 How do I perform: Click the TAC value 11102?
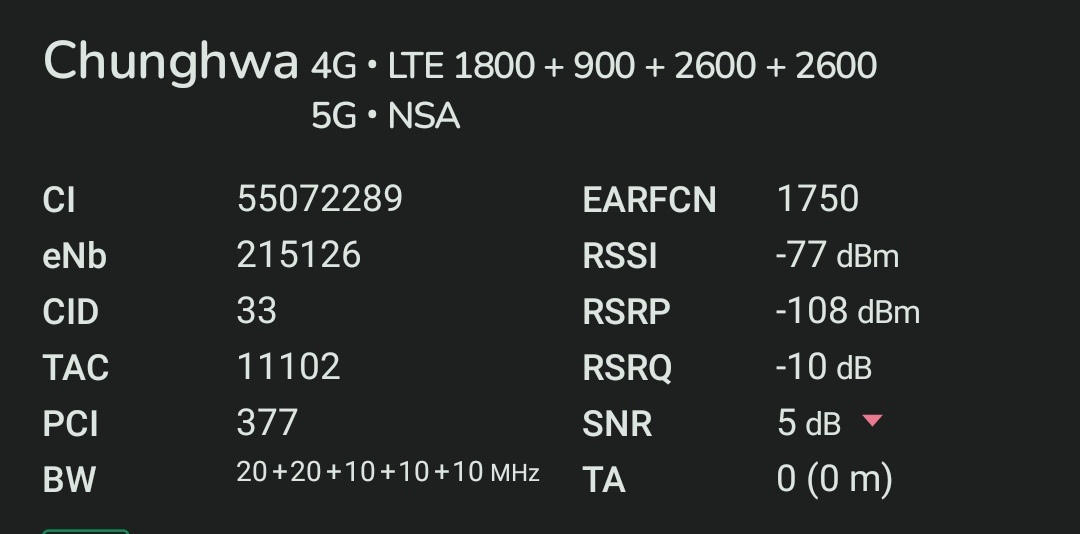(288, 367)
